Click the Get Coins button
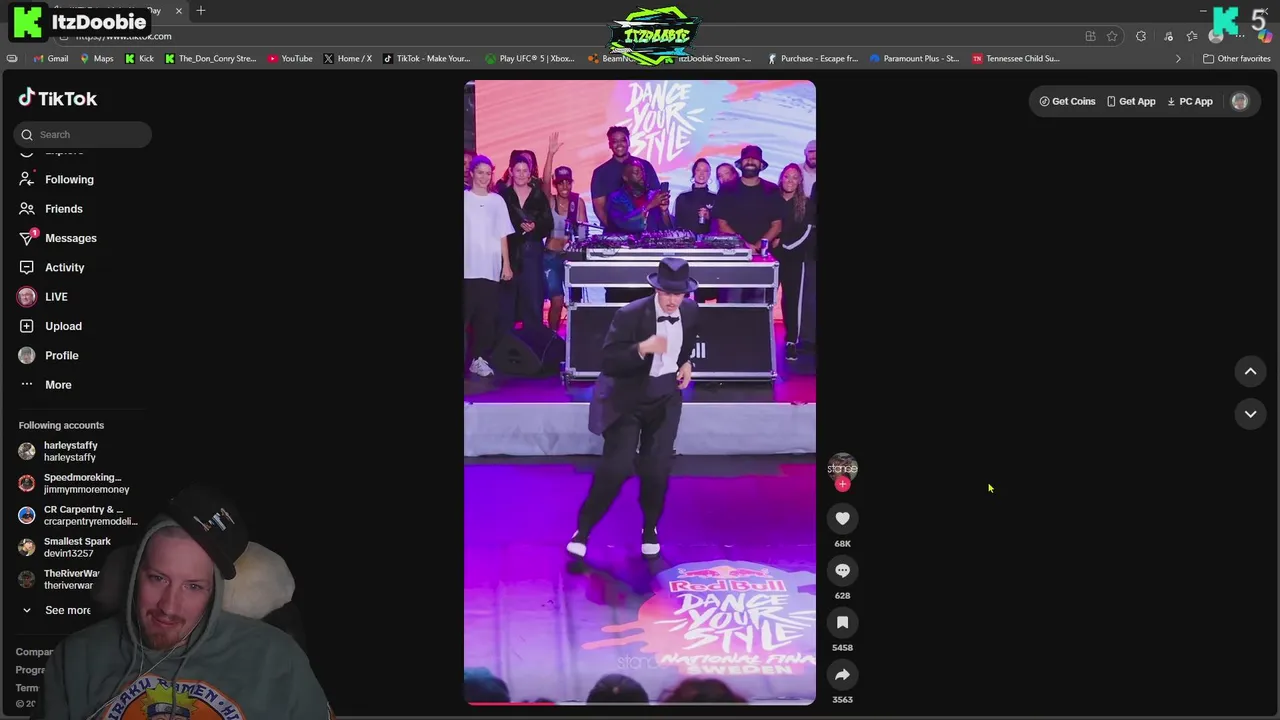Screen dimensions: 1280x720 coord(1067,101)
